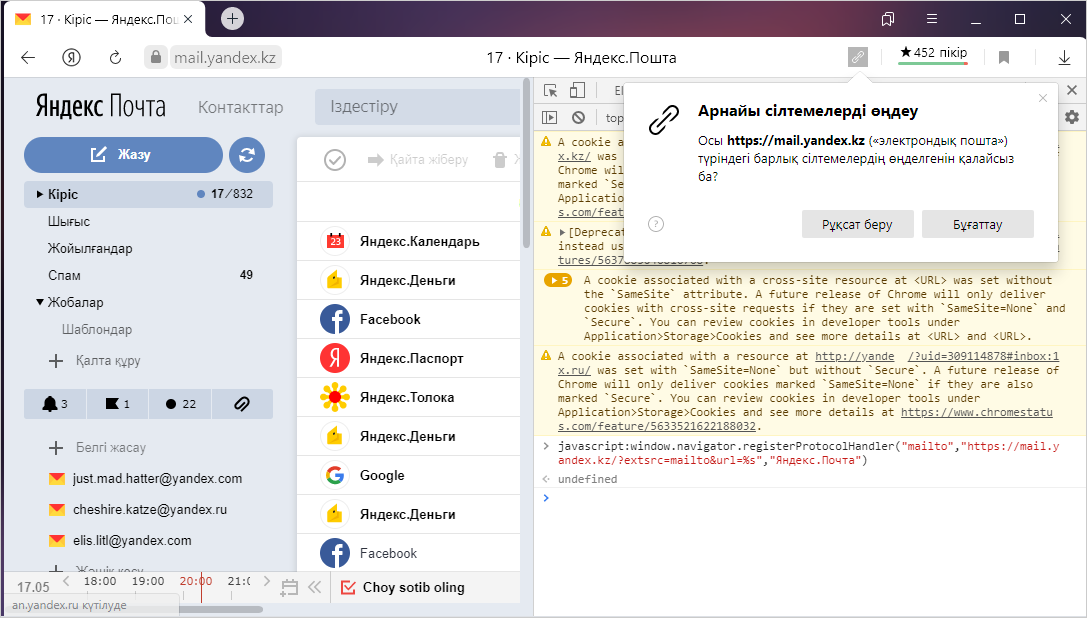Open the Контакттар tab
1087x618 pixels.
(x=240, y=107)
